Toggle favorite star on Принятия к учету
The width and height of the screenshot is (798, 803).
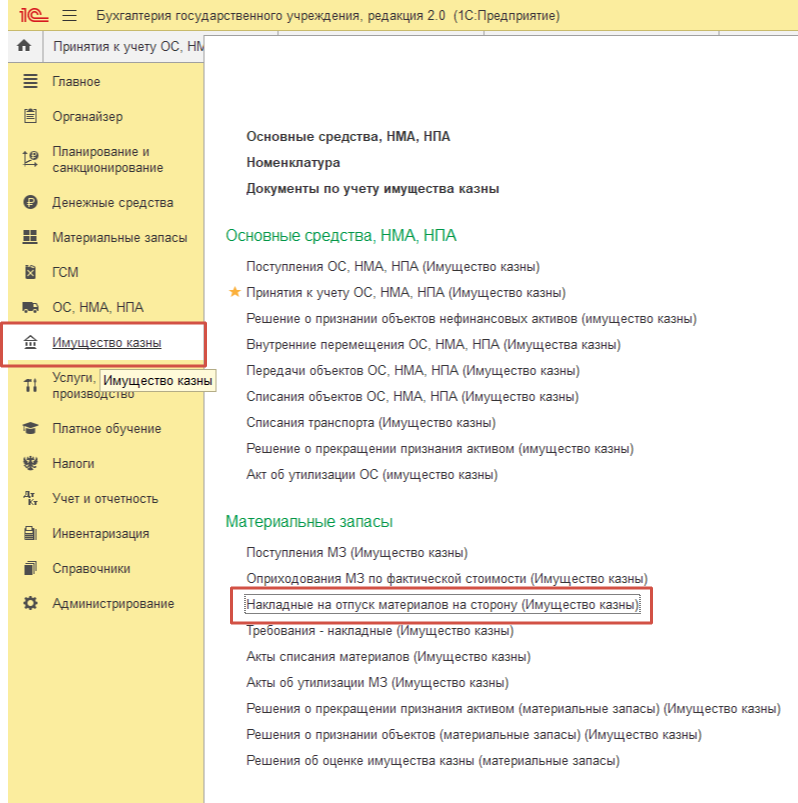235,292
